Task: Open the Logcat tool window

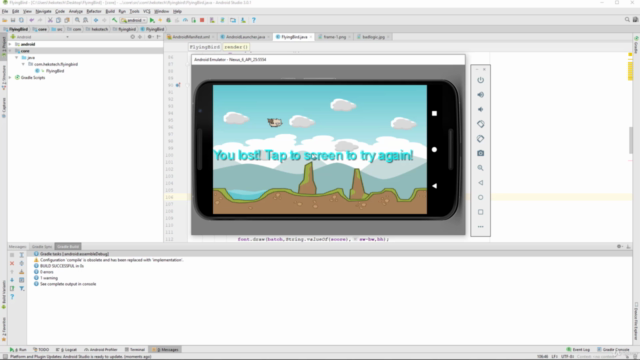Action: tap(66, 350)
